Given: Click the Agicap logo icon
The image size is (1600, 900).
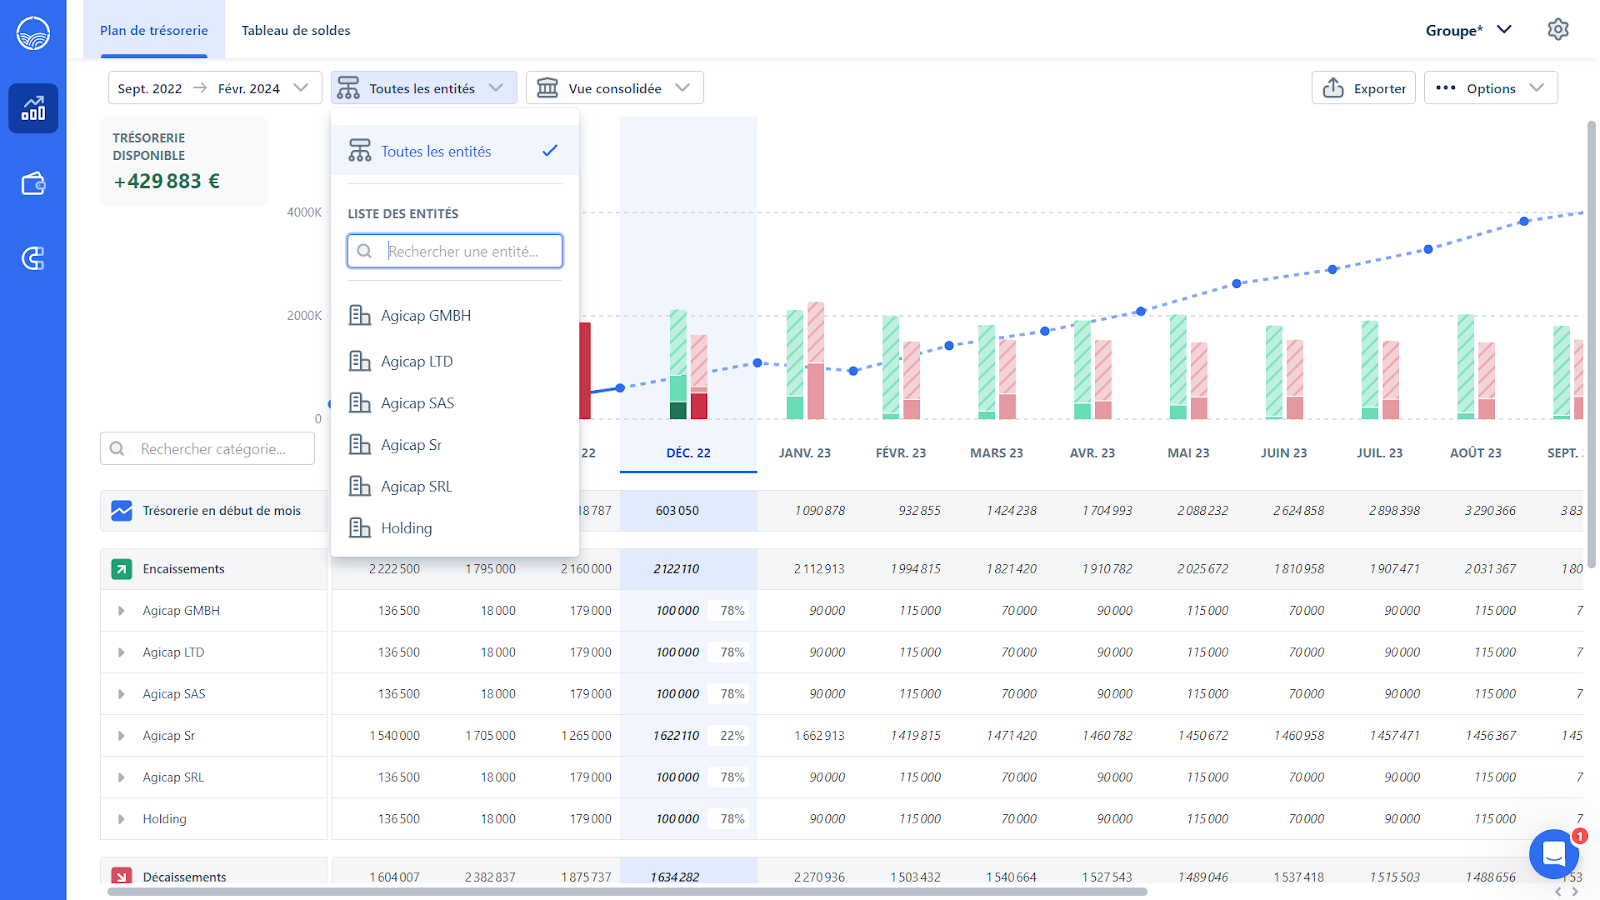Looking at the screenshot, I should click(33, 33).
